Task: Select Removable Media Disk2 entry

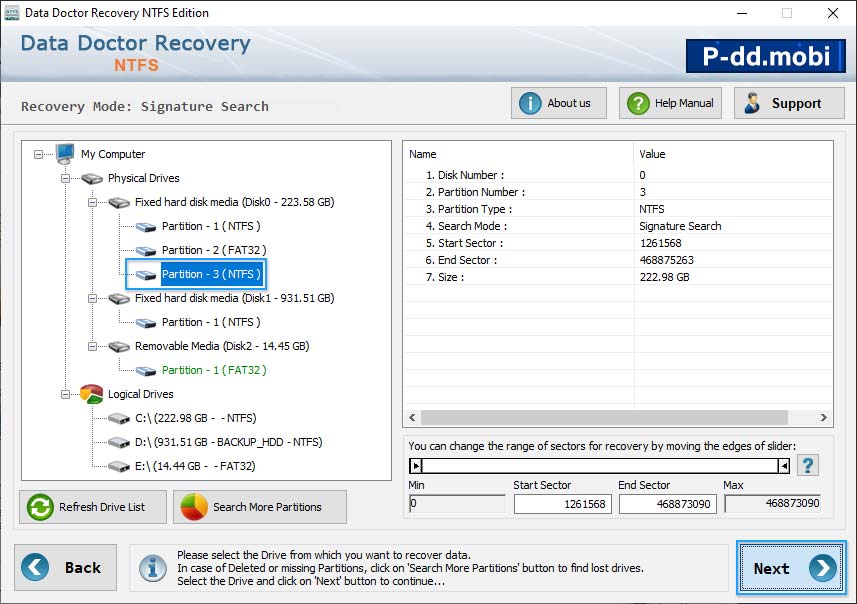Action: 222,347
